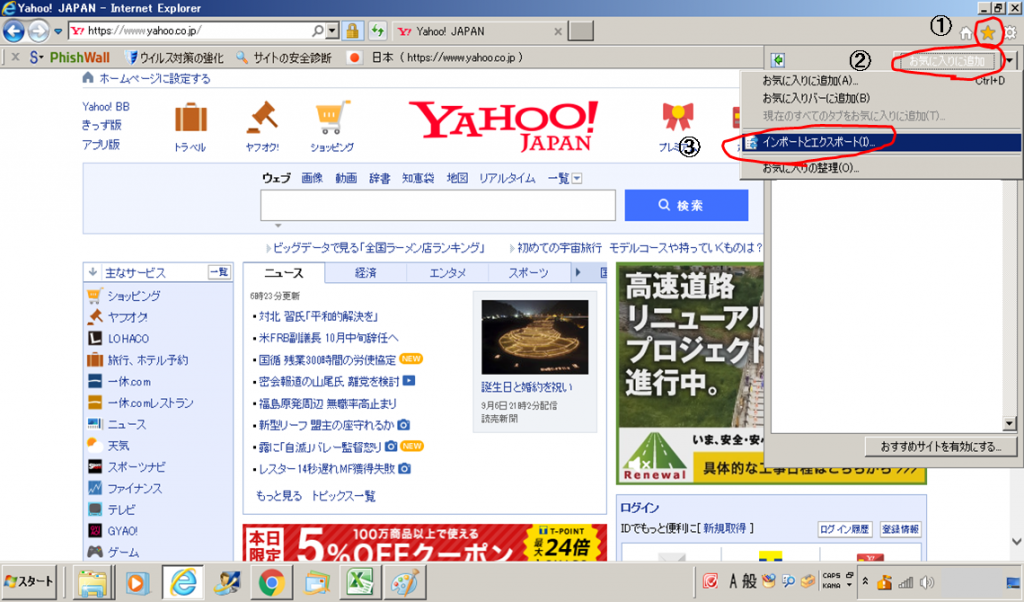Screen dimensions: 1024x602
Task: Click the Yahoo search text box
Action: coord(438,205)
